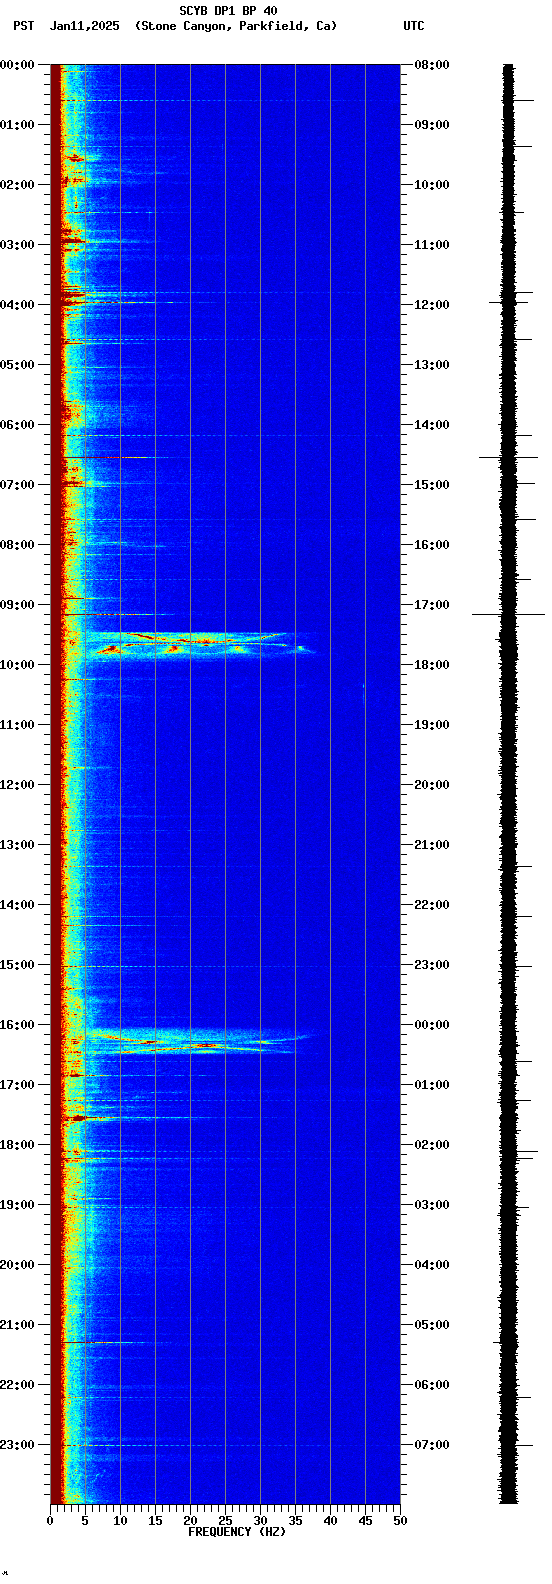The height and width of the screenshot is (1584, 552).
Task: Click the frequency axis value 20
Action: point(190,1521)
